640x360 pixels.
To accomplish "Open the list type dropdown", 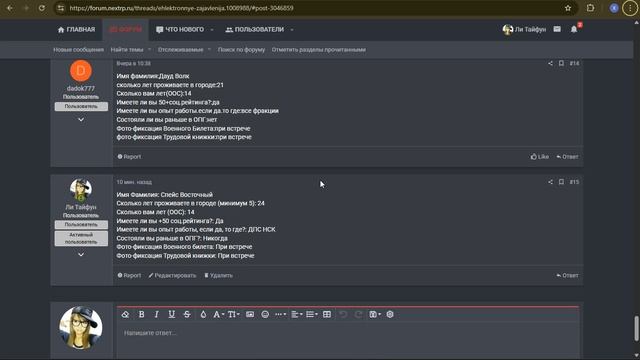I will tap(312, 314).
